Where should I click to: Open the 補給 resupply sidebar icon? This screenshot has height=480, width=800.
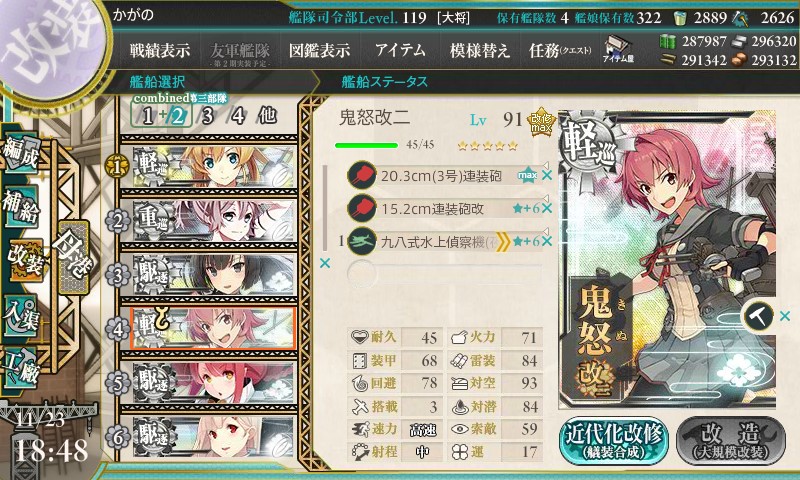click(21, 207)
